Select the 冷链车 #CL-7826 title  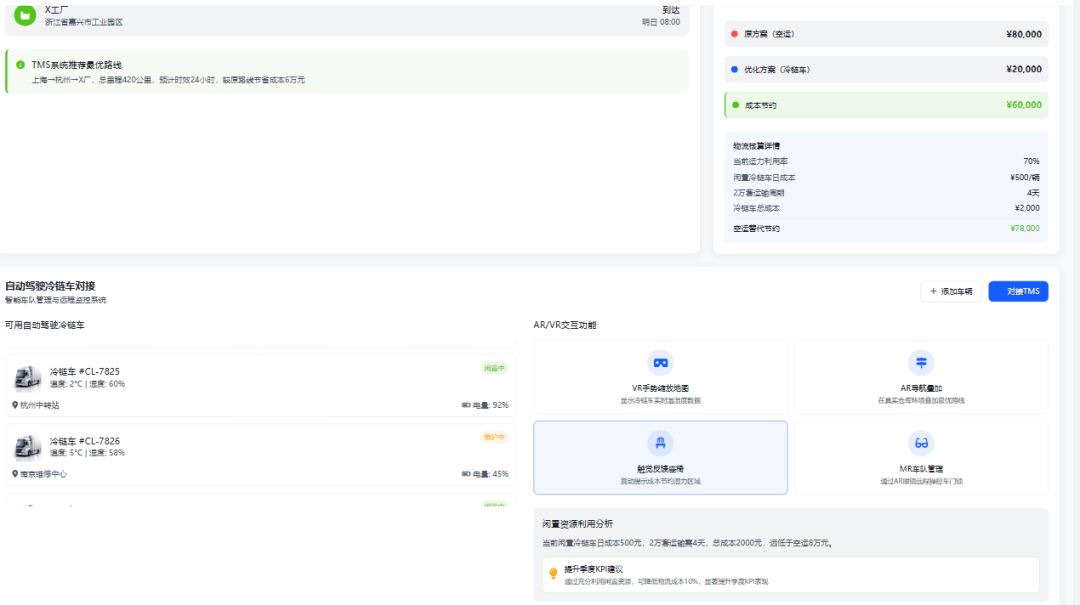click(x=85, y=441)
